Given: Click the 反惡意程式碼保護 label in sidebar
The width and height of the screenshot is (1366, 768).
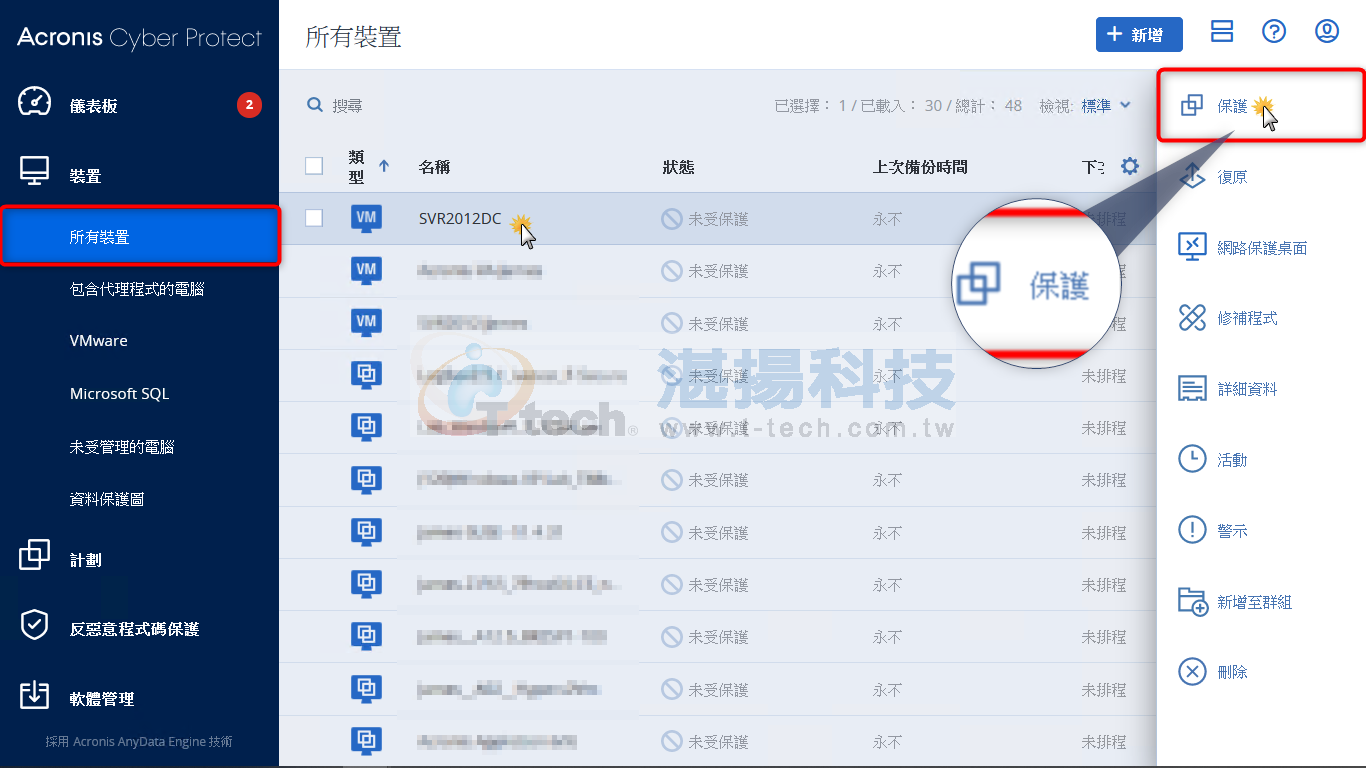Looking at the screenshot, I should click(134, 629).
